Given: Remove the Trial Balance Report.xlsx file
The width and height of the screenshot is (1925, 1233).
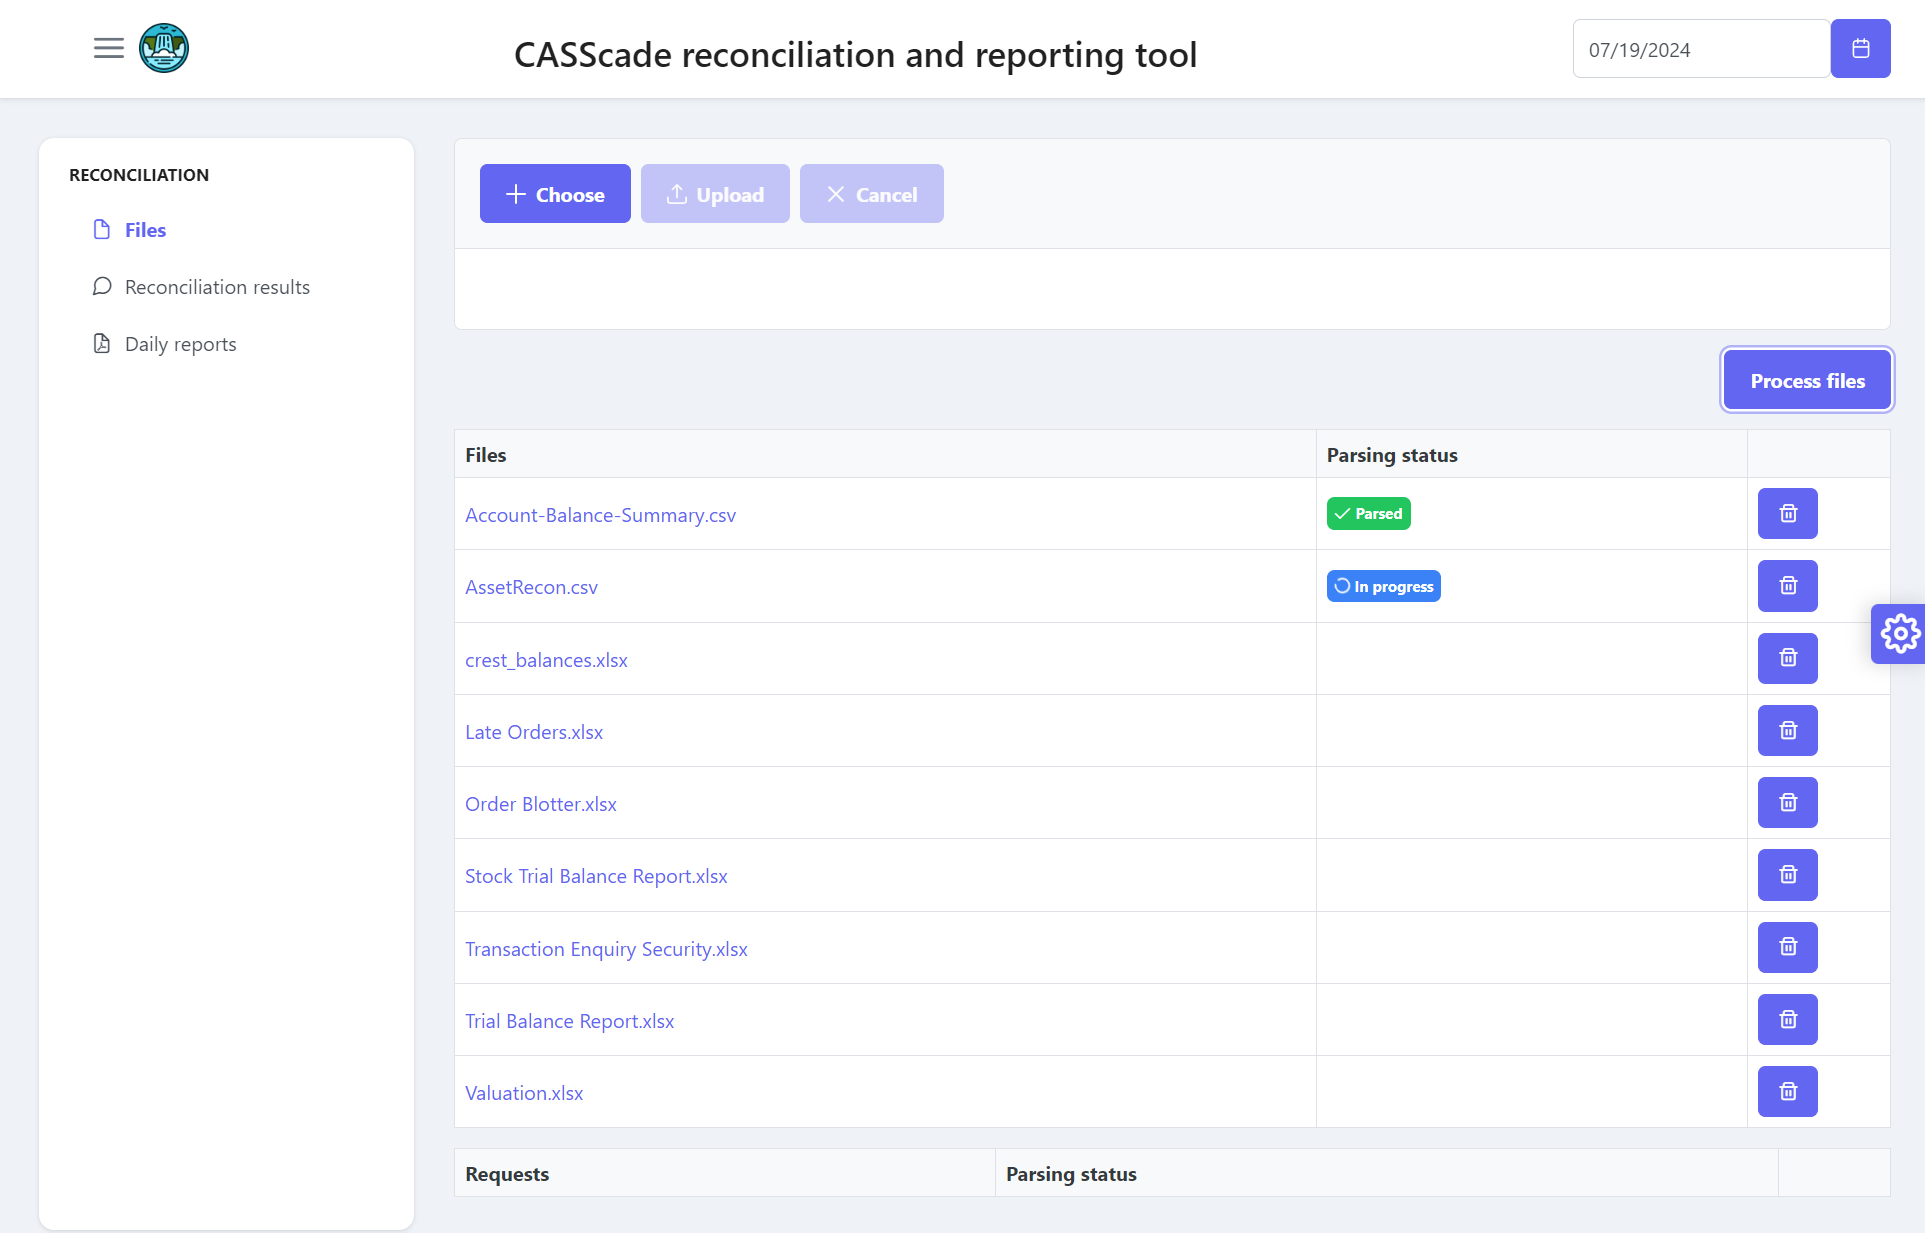Looking at the screenshot, I should [1787, 1020].
